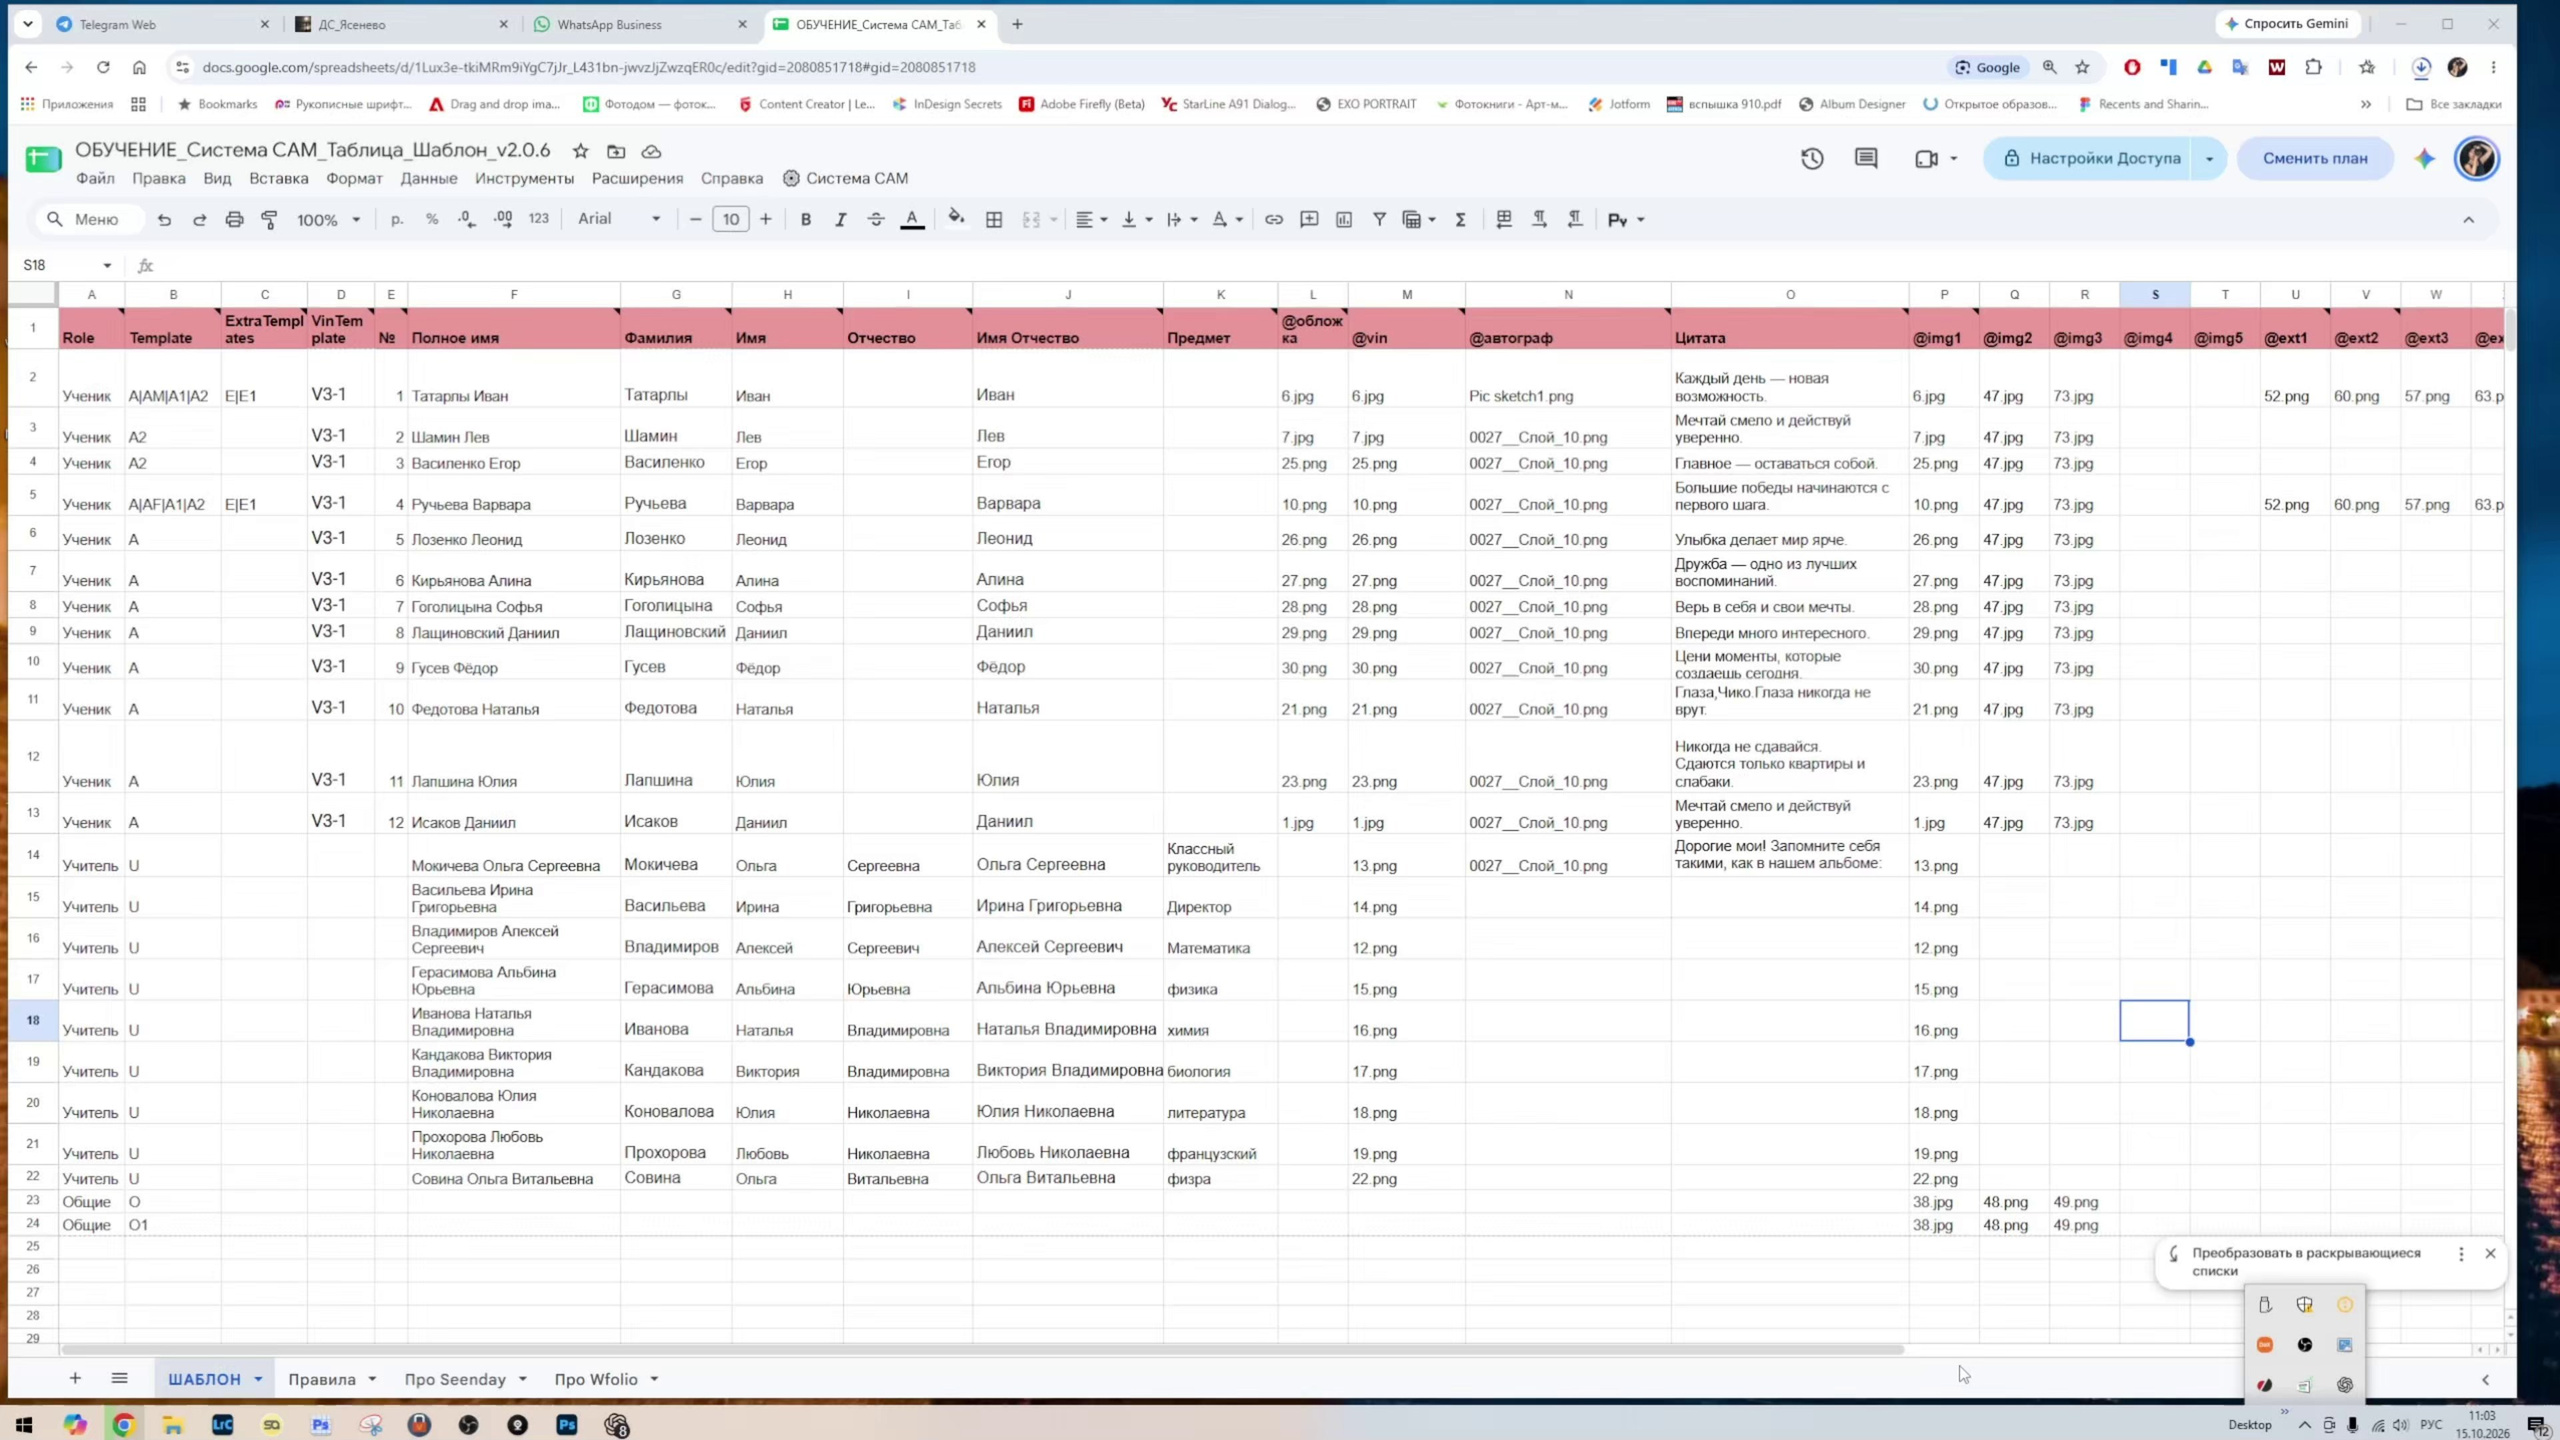Open the zoom 100% dropdown
This screenshot has height=1440, width=2560.
click(x=328, y=219)
